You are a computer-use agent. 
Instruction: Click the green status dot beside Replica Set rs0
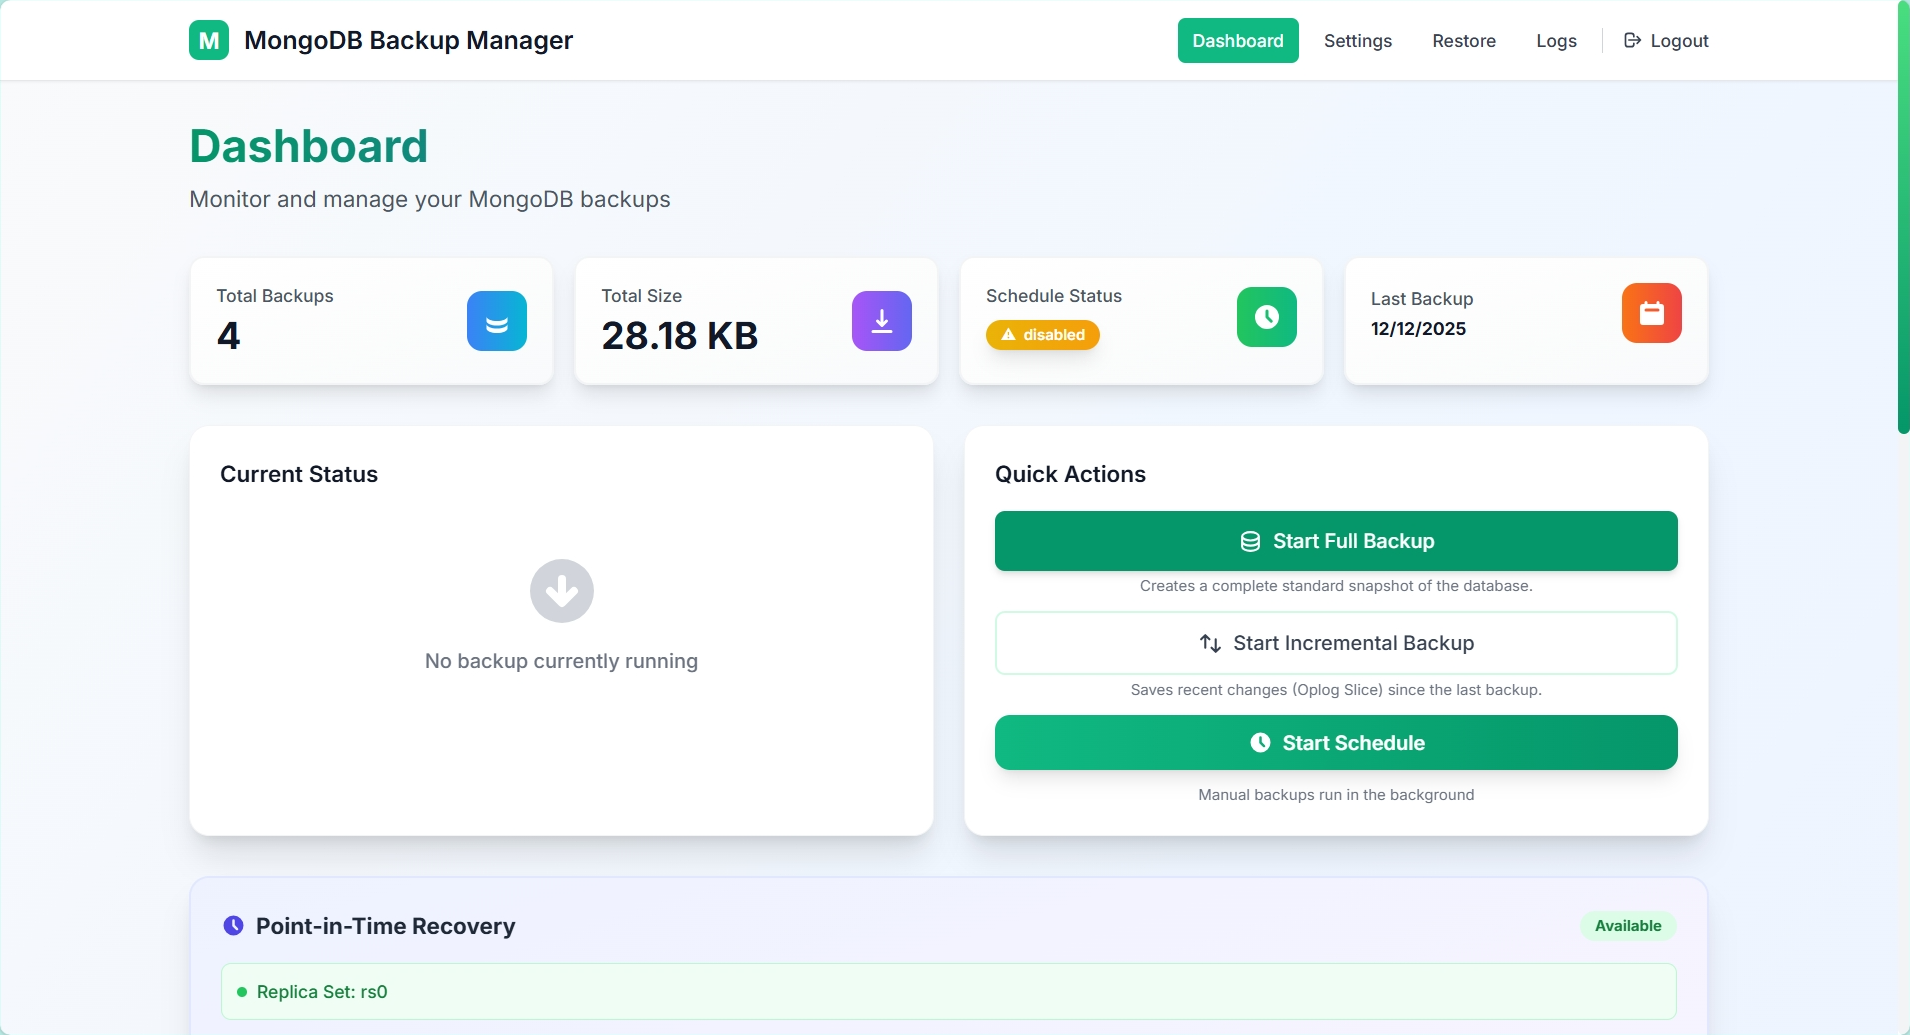[x=240, y=991]
